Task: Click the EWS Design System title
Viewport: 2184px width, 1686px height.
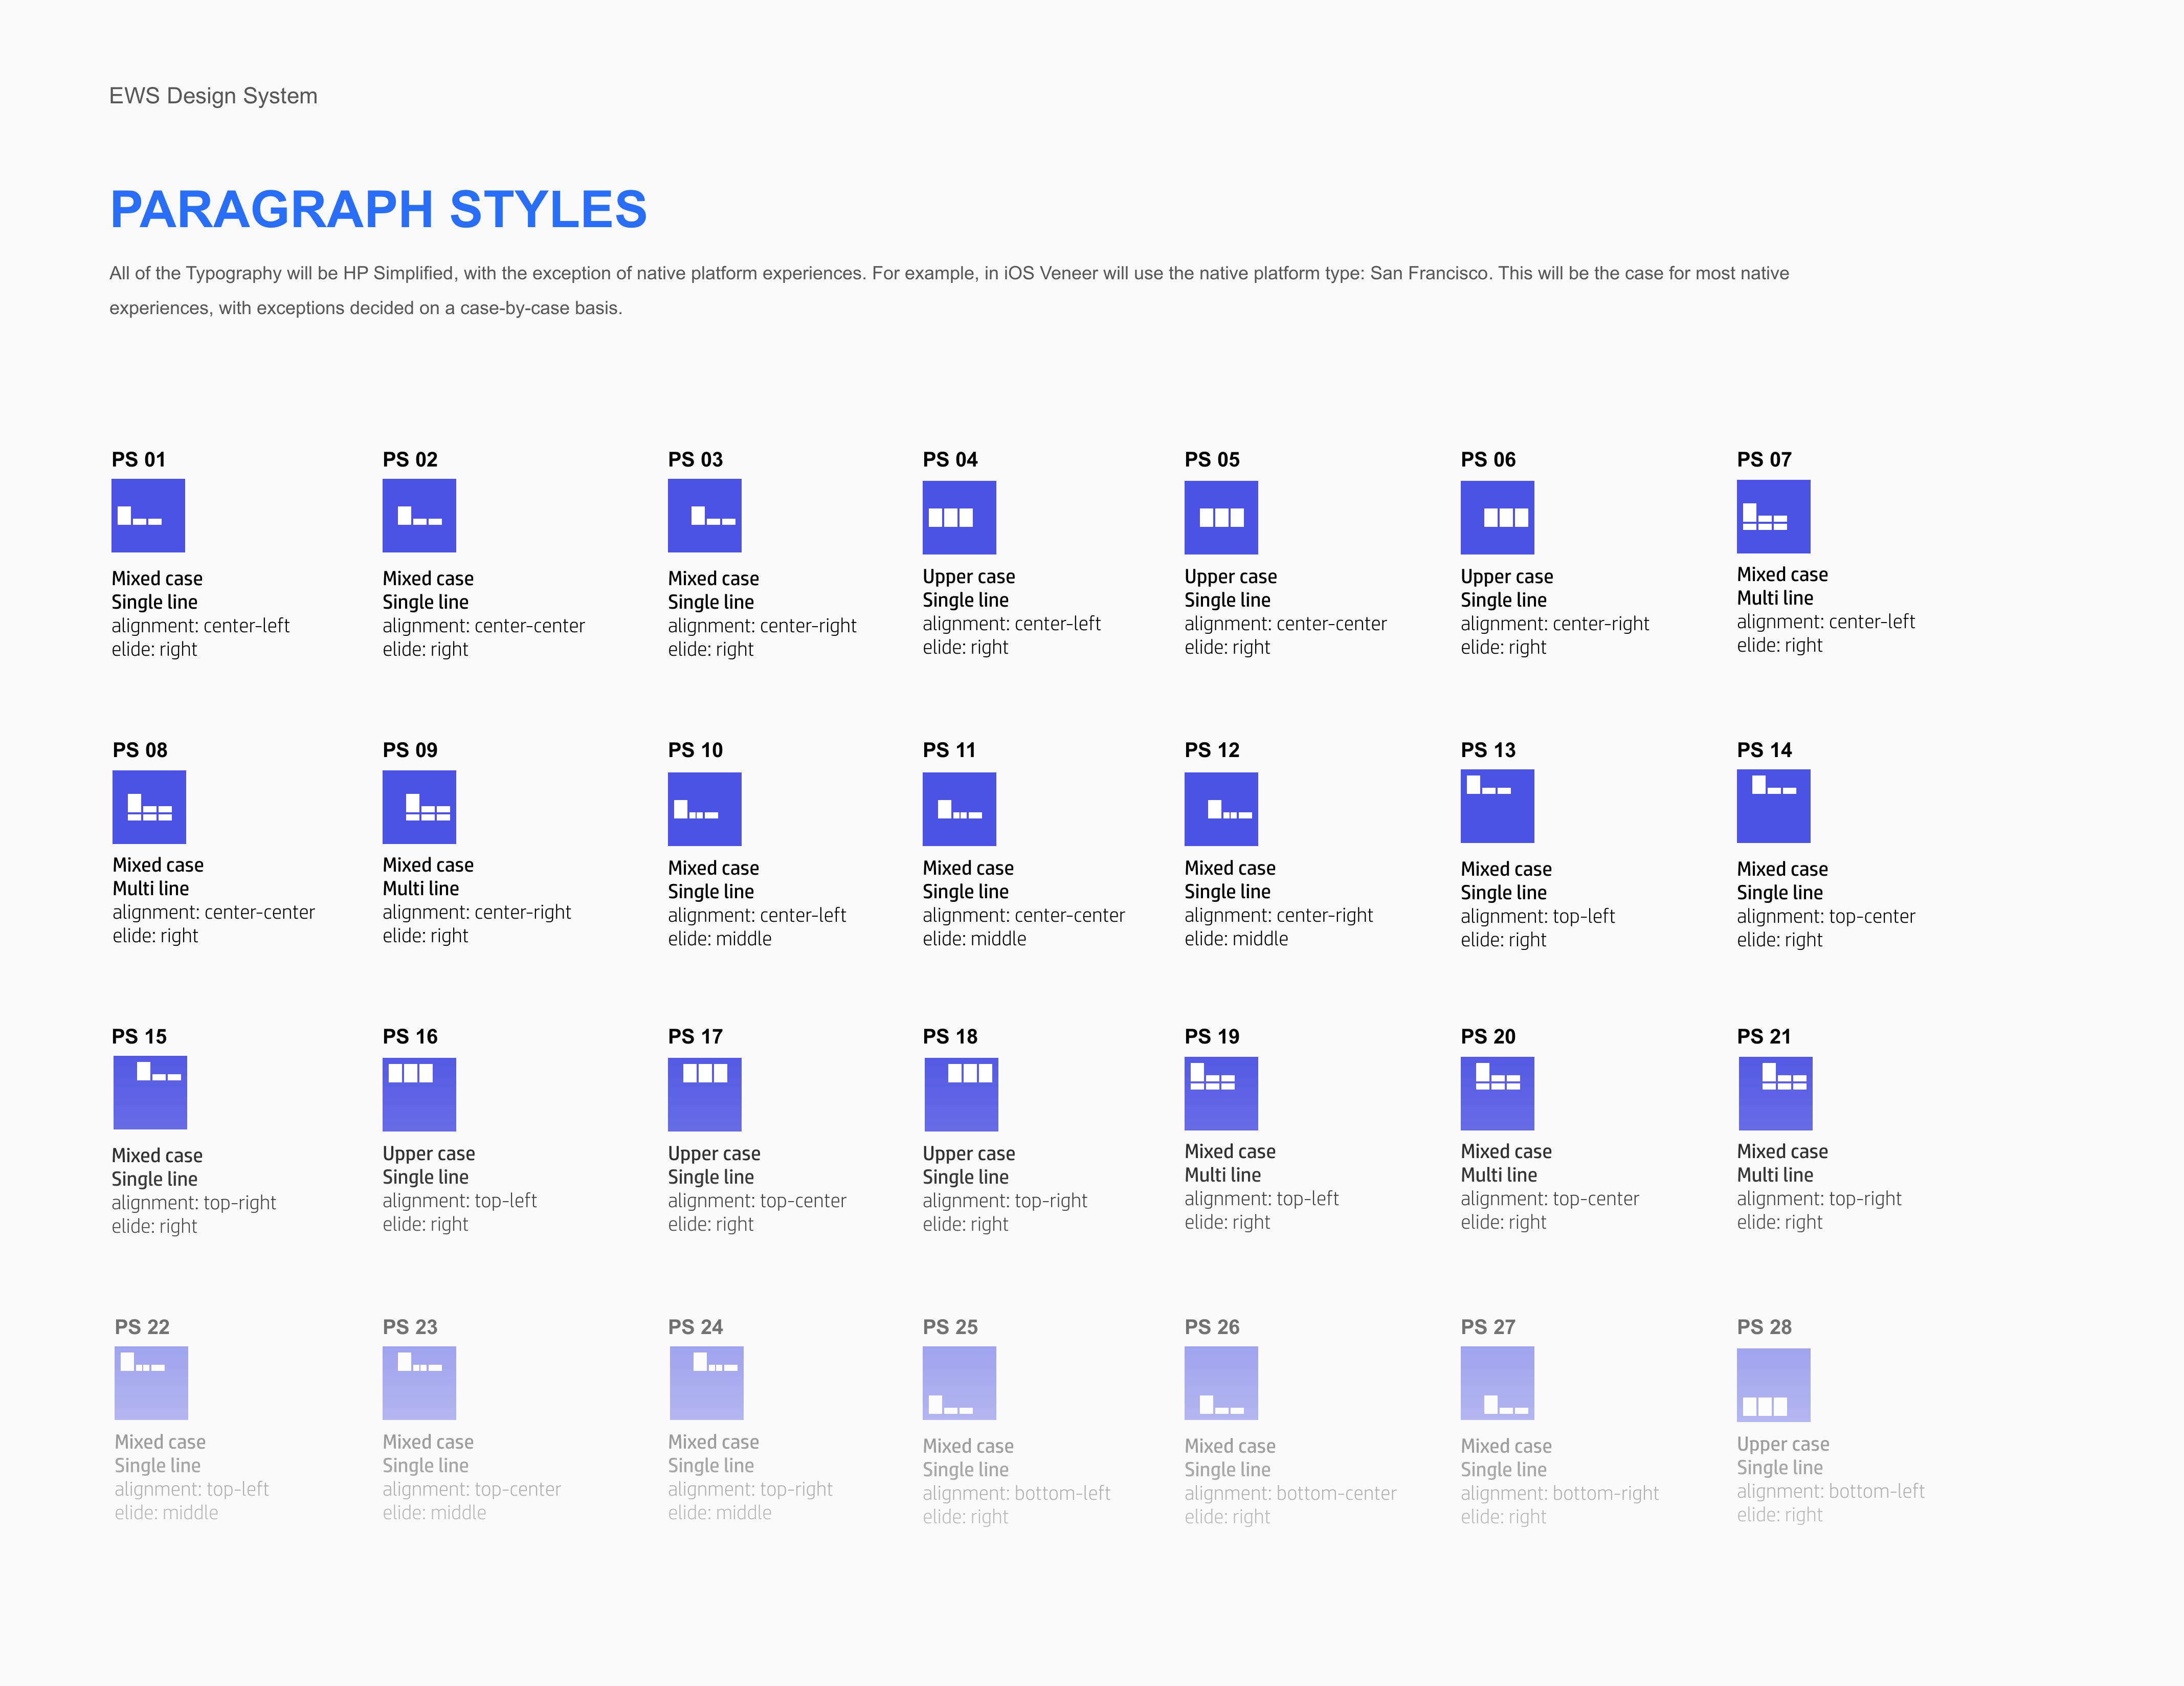Action: coord(213,96)
